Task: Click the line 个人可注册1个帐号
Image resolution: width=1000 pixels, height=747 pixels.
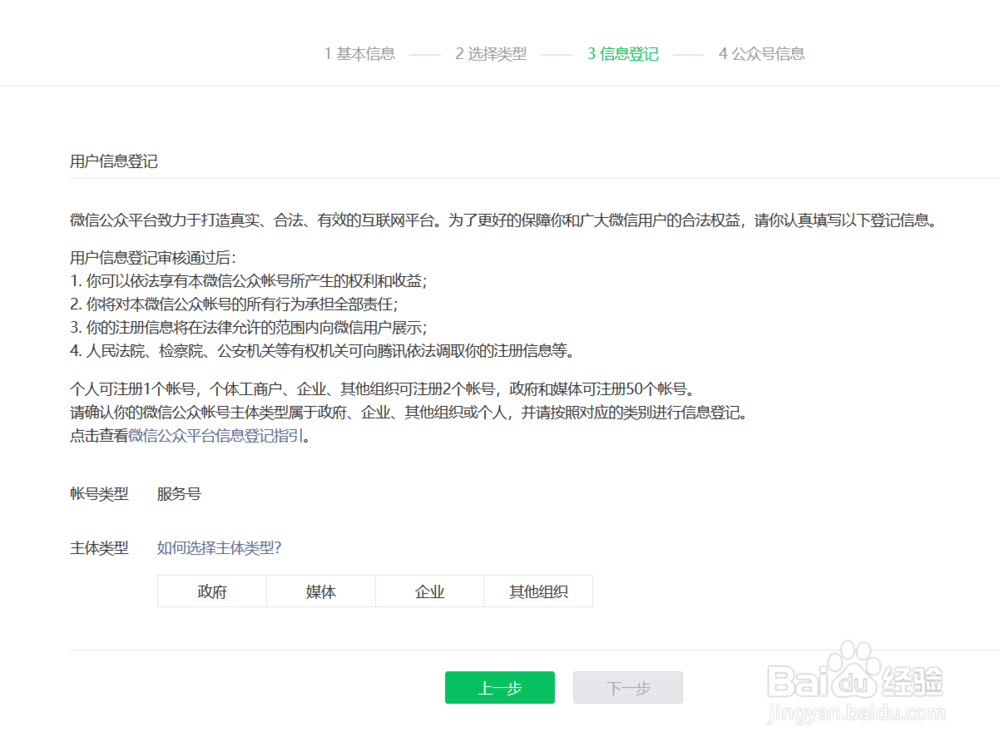Action: [382, 389]
